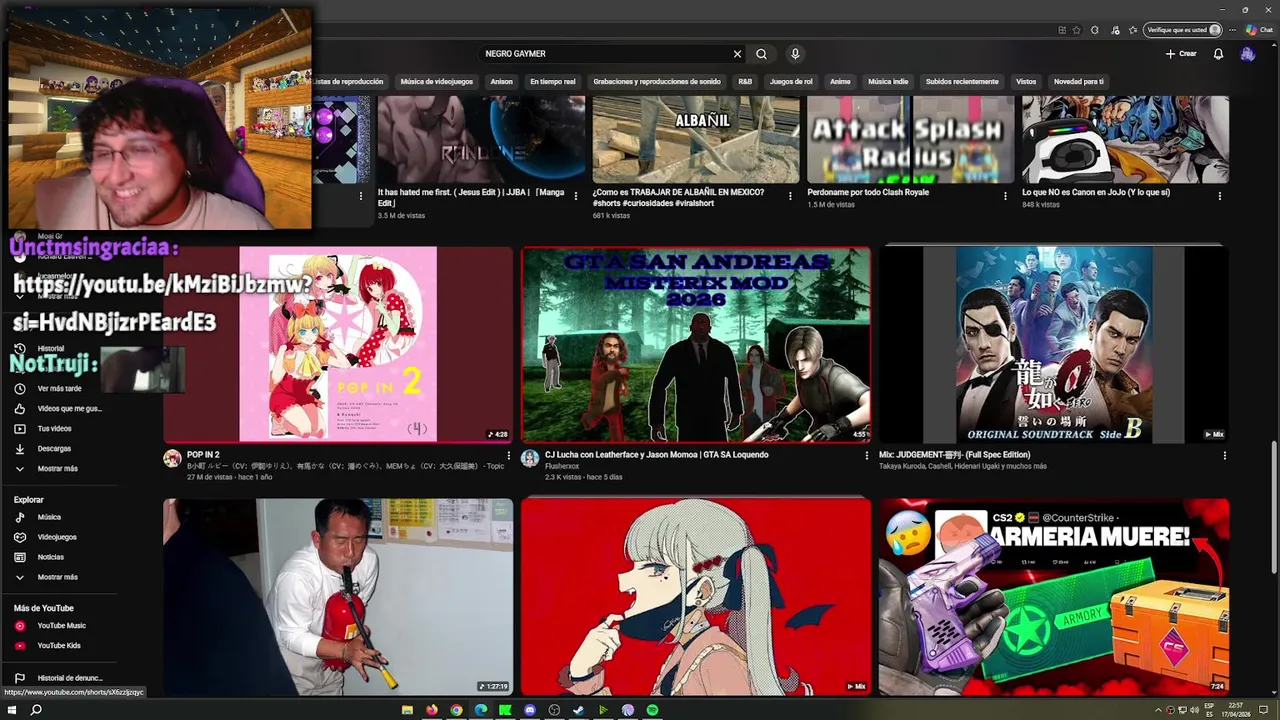Open YouTube Music link

58,626
